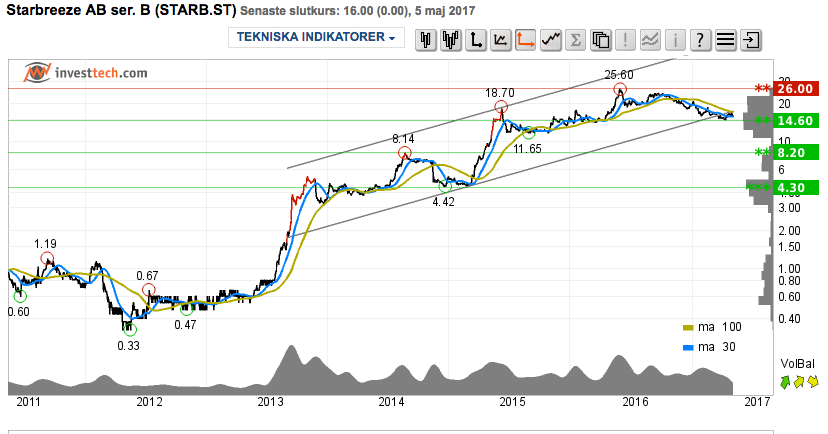Open help with the question mark icon
Screen dimensions: 828x434
700,40
